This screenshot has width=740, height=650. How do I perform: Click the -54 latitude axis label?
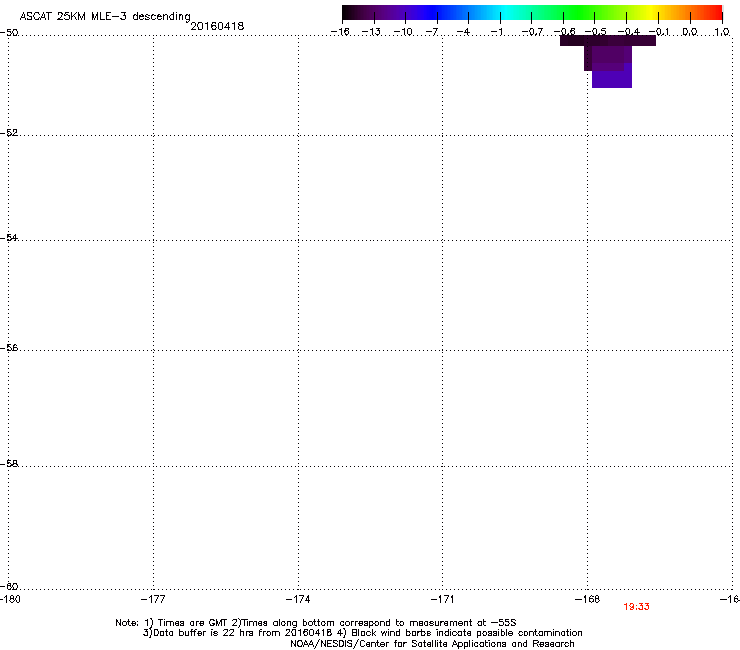(x=9, y=237)
